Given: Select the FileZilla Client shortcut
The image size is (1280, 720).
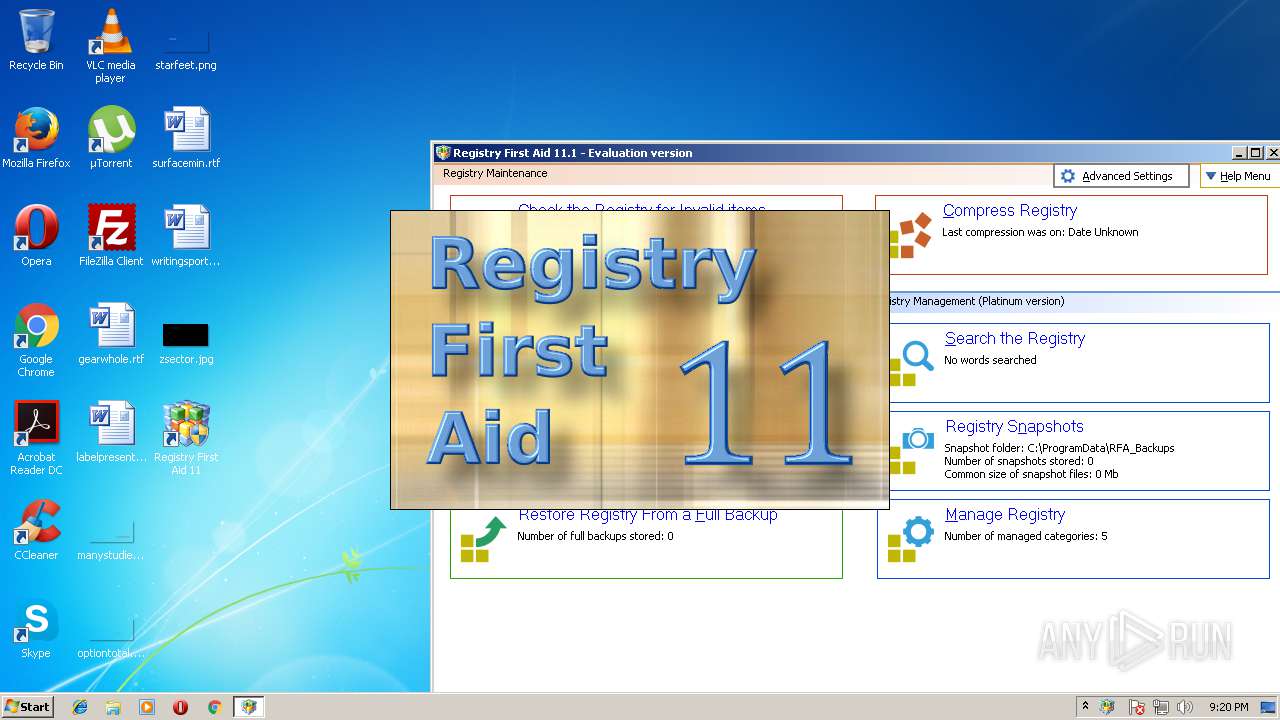Looking at the screenshot, I should click(x=111, y=236).
